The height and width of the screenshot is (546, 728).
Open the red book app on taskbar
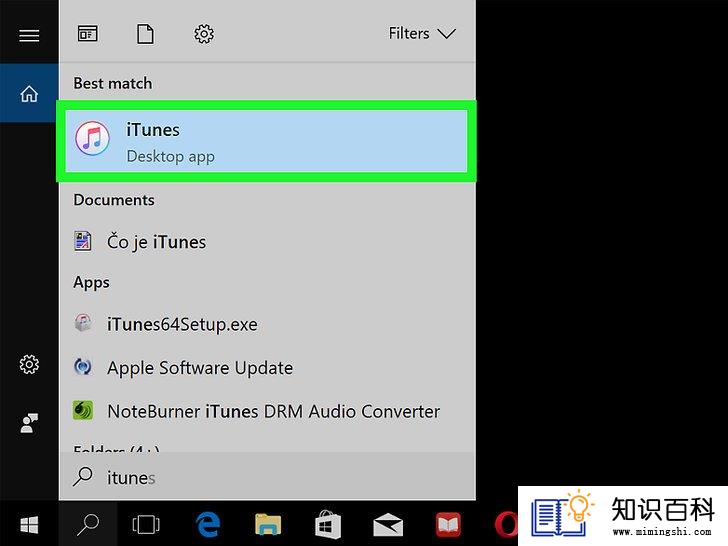coord(448,525)
